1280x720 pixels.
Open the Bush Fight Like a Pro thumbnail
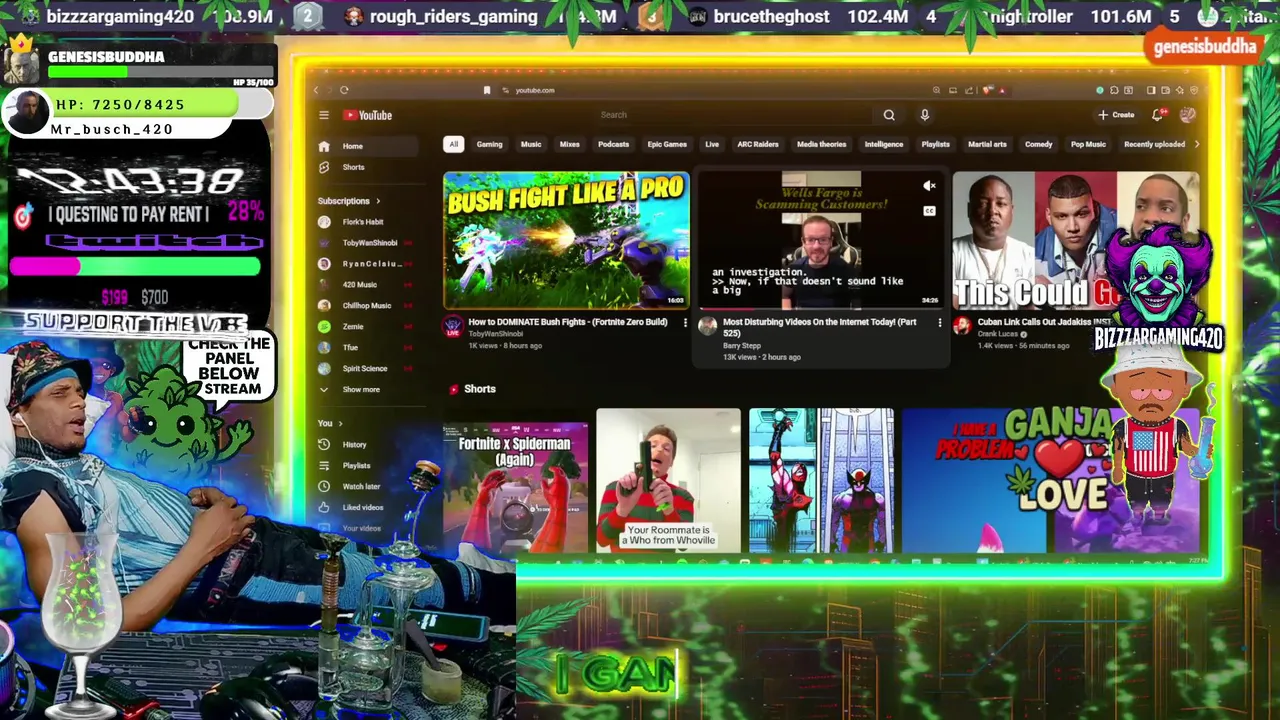click(x=566, y=240)
